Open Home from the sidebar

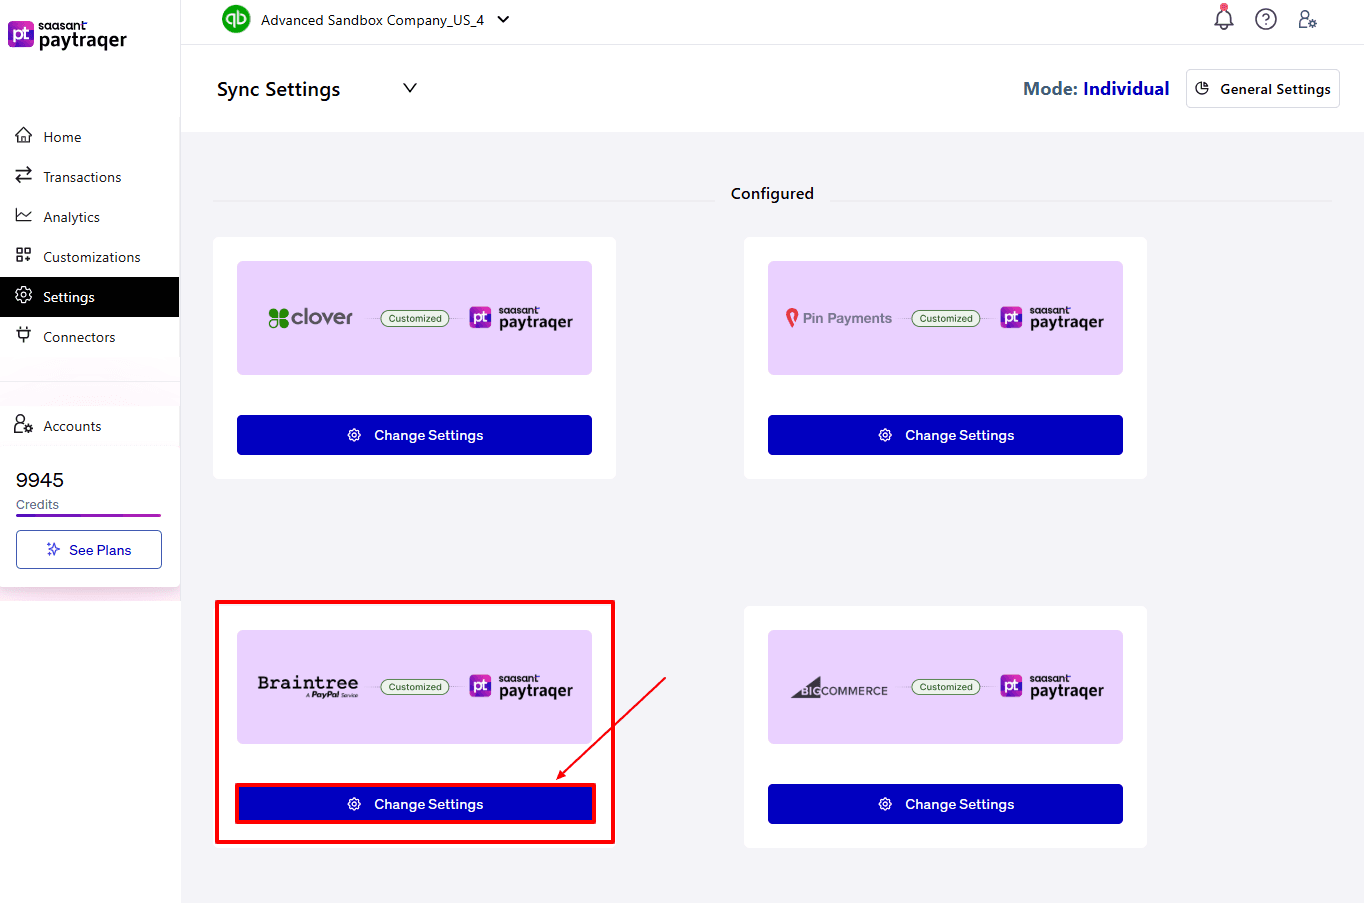pyautogui.click(x=62, y=137)
